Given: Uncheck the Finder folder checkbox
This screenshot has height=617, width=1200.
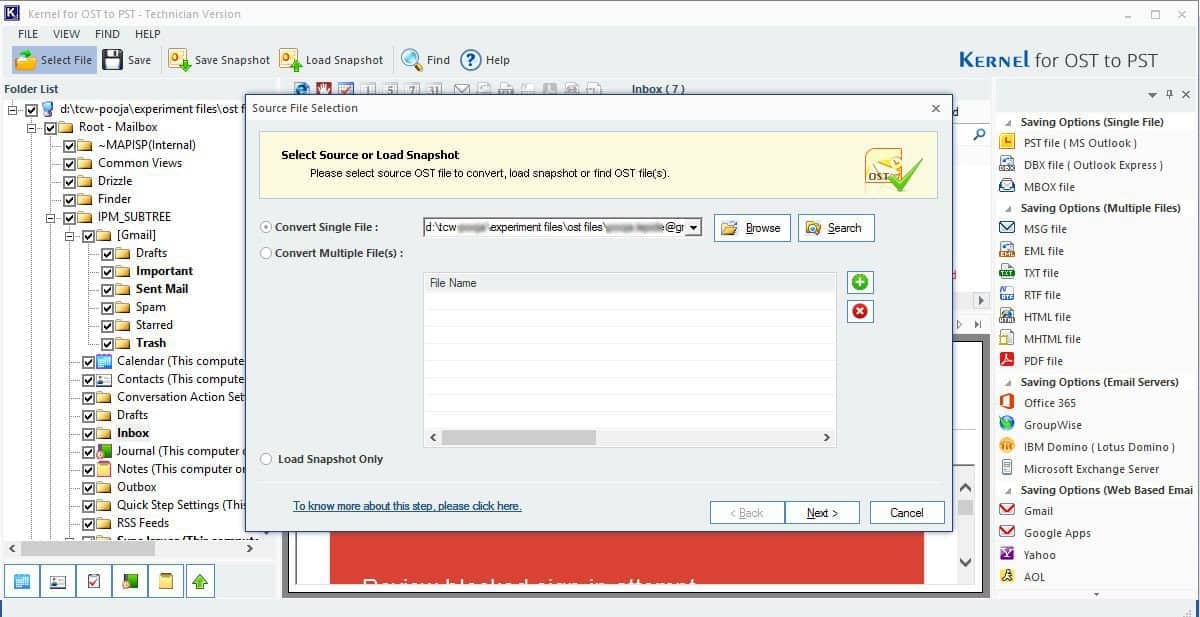Looking at the screenshot, I should pos(69,200).
